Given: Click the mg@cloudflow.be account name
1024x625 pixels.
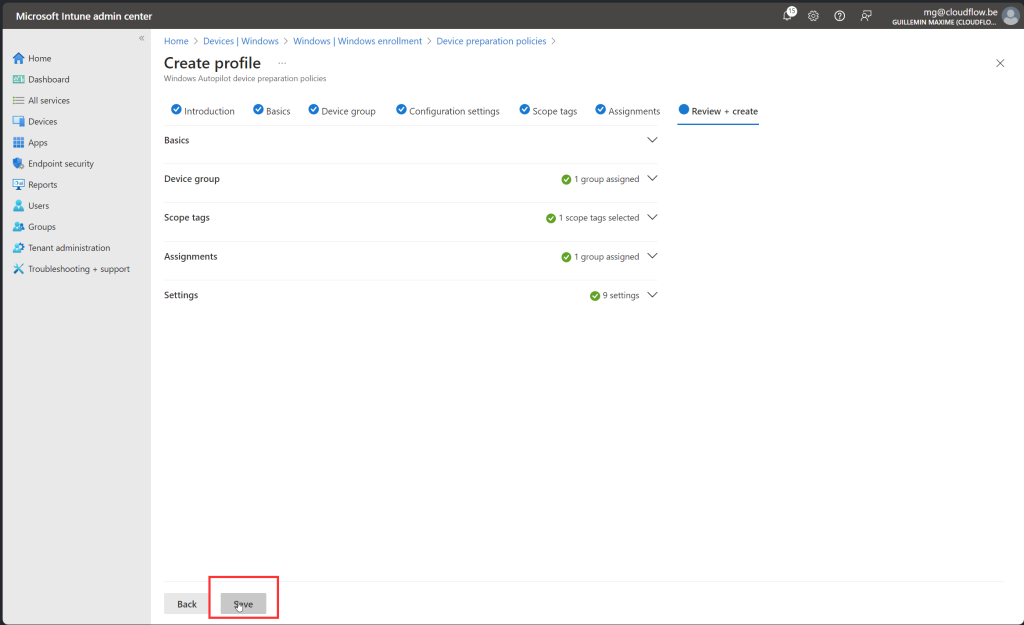Looking at the screenshot, I should click(960, 12).
